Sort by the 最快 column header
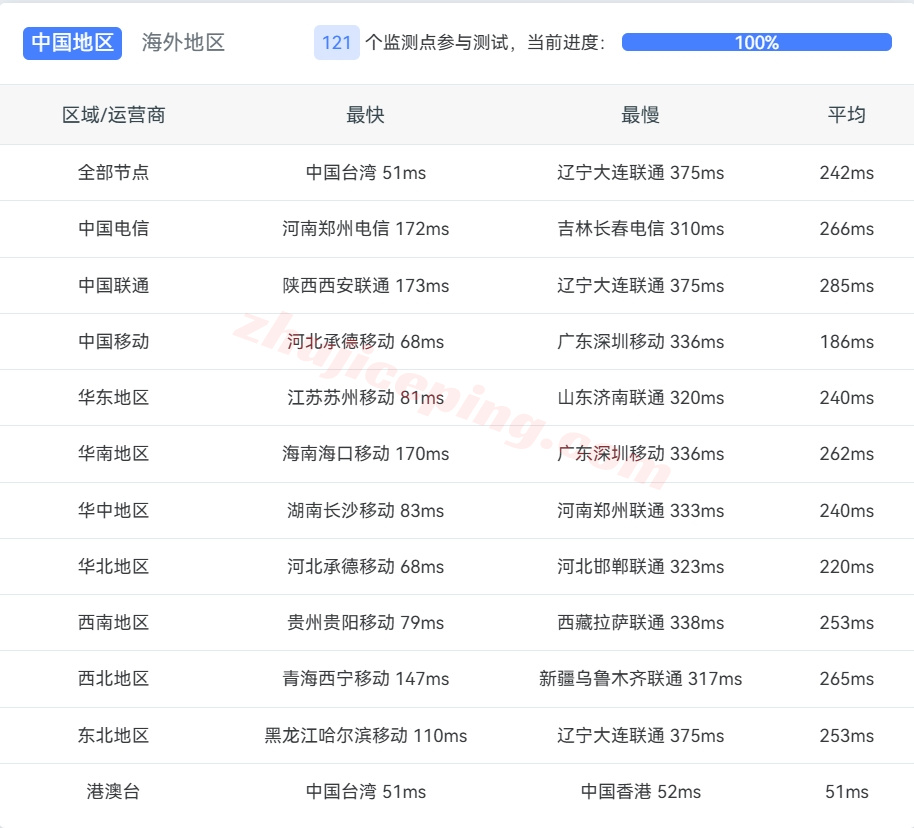The height and width of the screenshot is (828, 914). (x=365, y=115)
